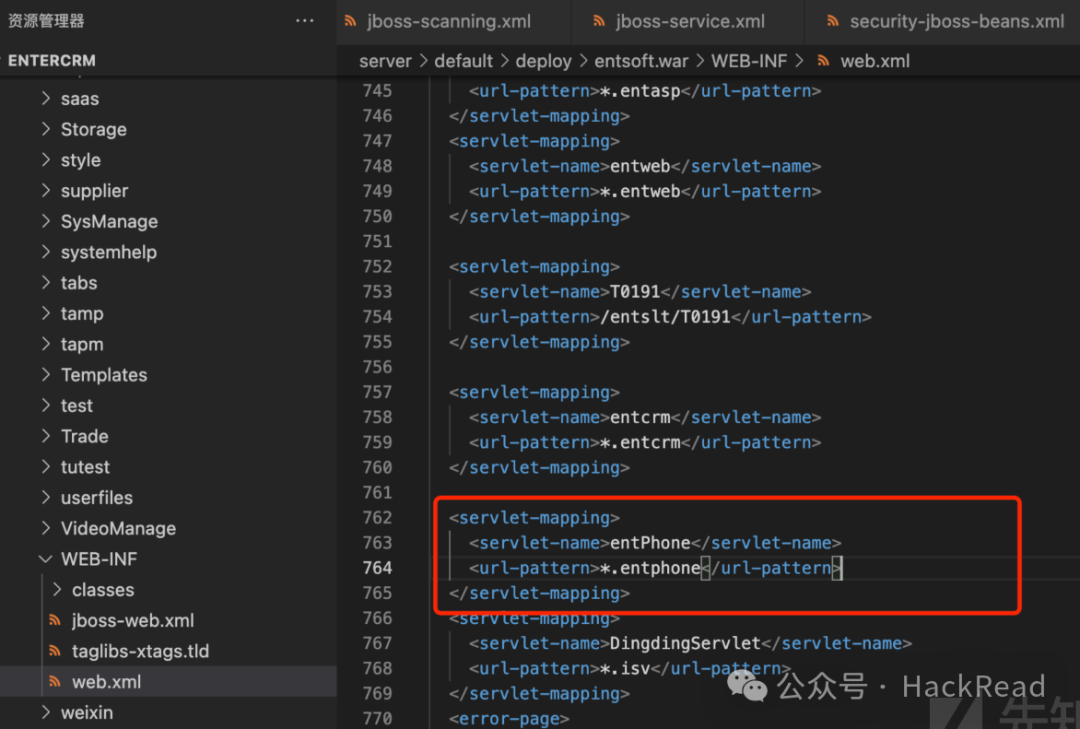Image resolution: width=1080 pixels, height=729 pixels.
Task: Select the server breadcrumb segment
Action: coord(385,61)
